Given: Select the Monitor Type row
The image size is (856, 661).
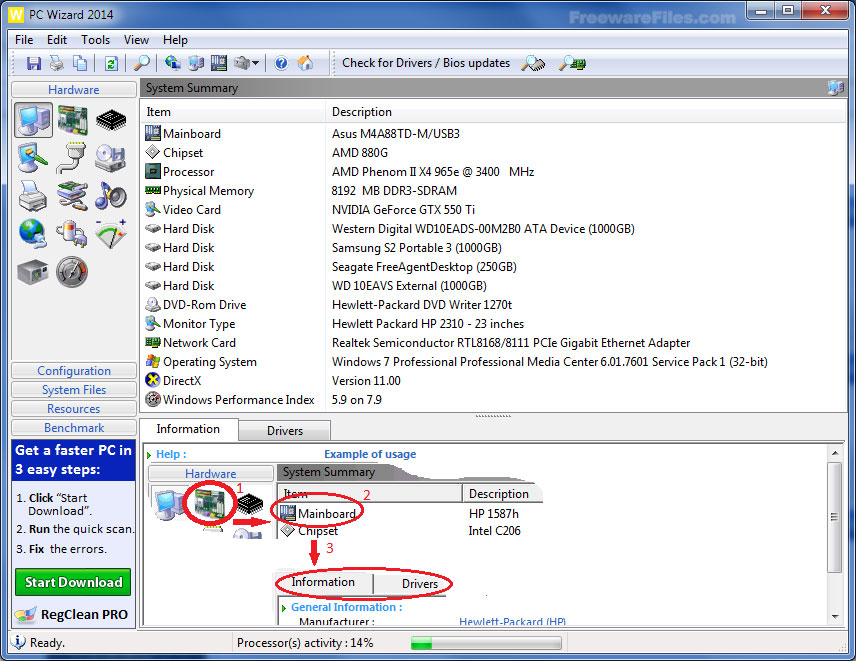Looking at the screenshot, I should tap(495, 324).
